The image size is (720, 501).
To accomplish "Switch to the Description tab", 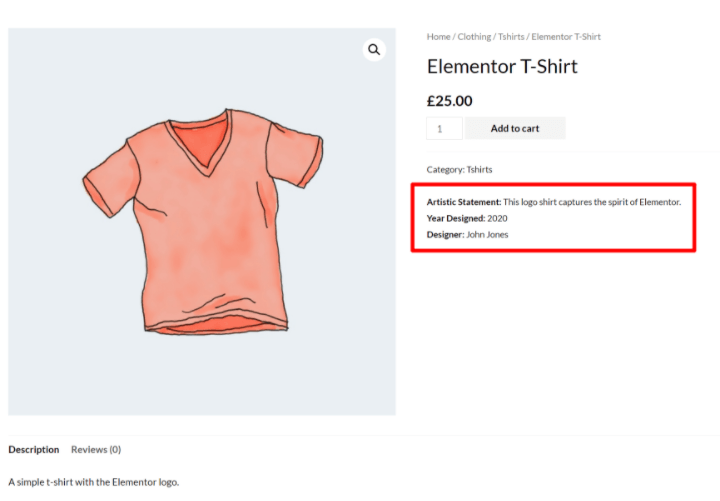I will 34,450.
